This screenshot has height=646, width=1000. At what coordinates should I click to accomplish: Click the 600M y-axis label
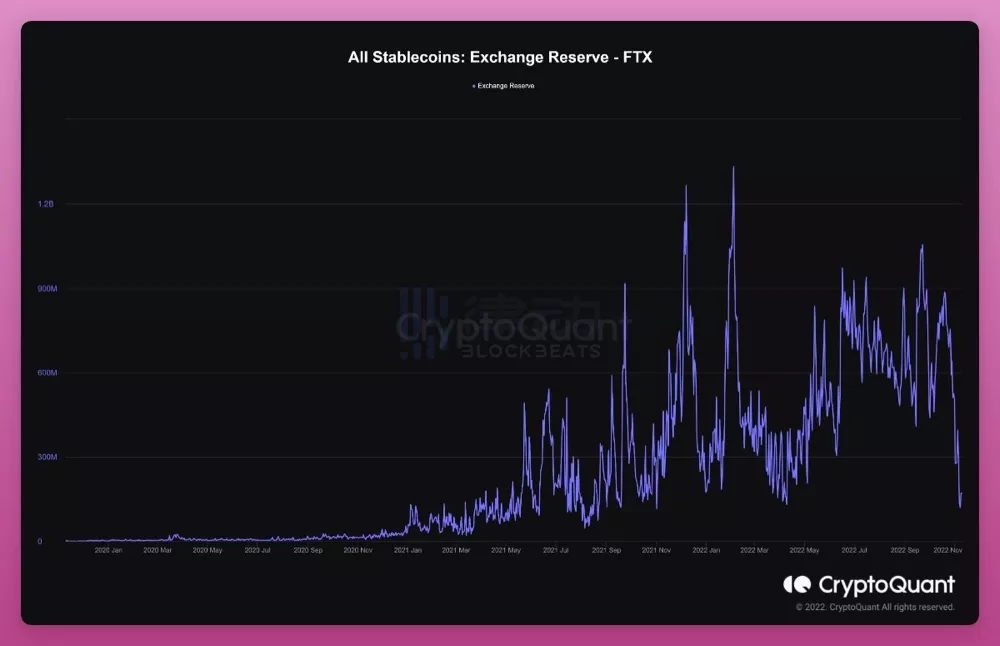pos(47,373)
